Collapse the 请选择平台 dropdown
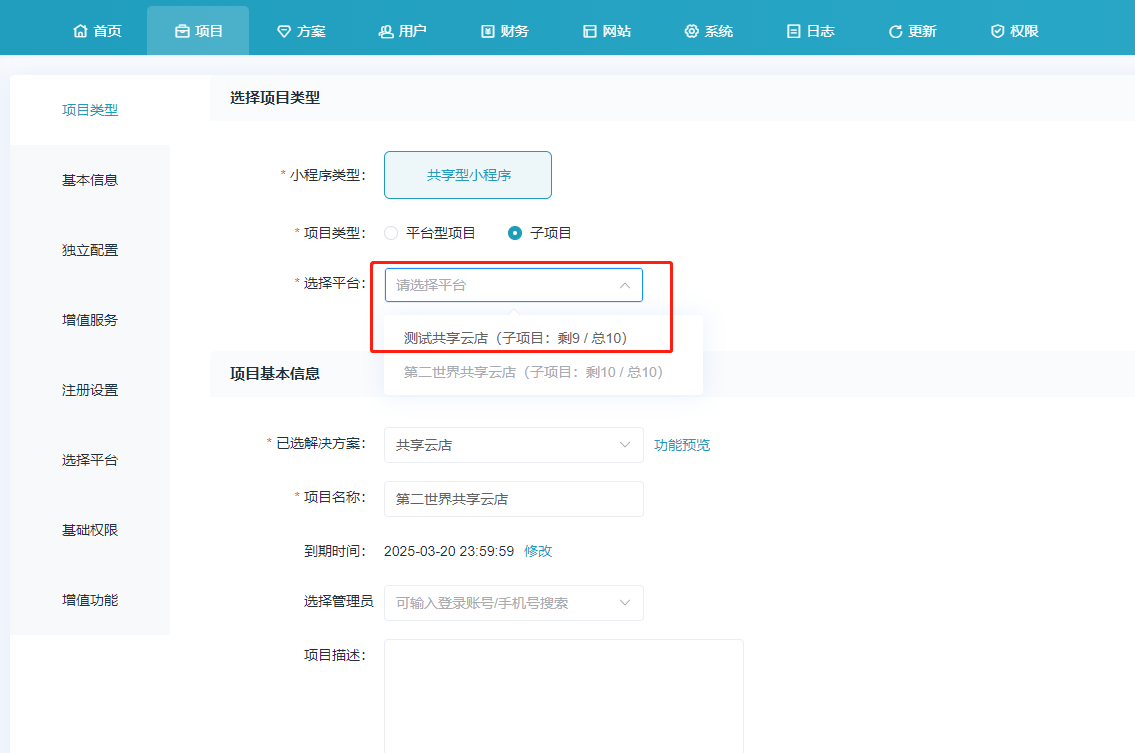 pyautogui.click(x=624, y=285)
